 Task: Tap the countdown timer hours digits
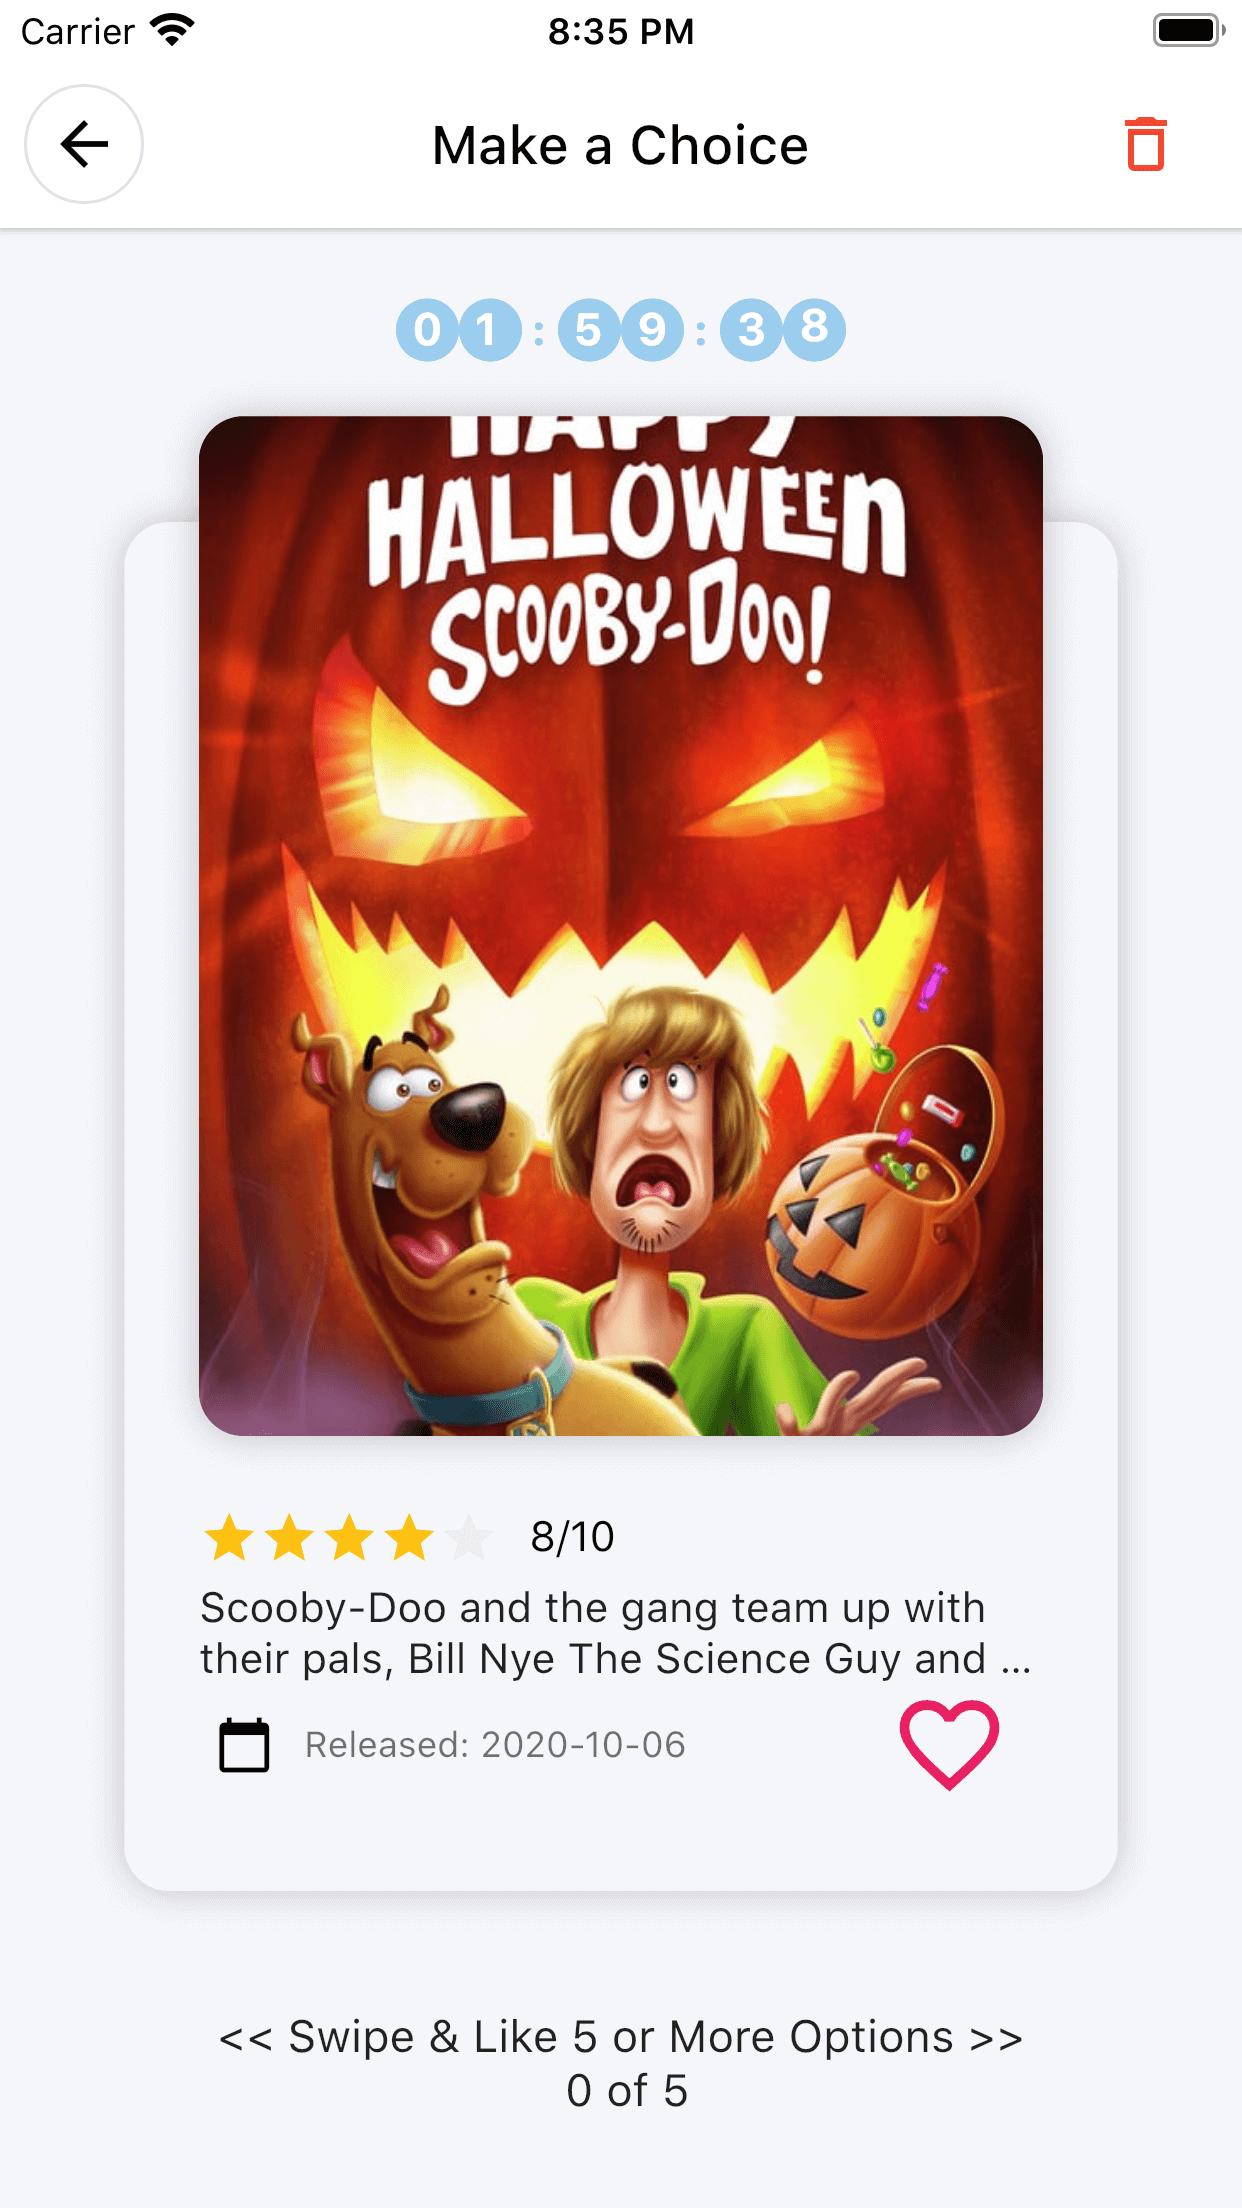(458, 330)
